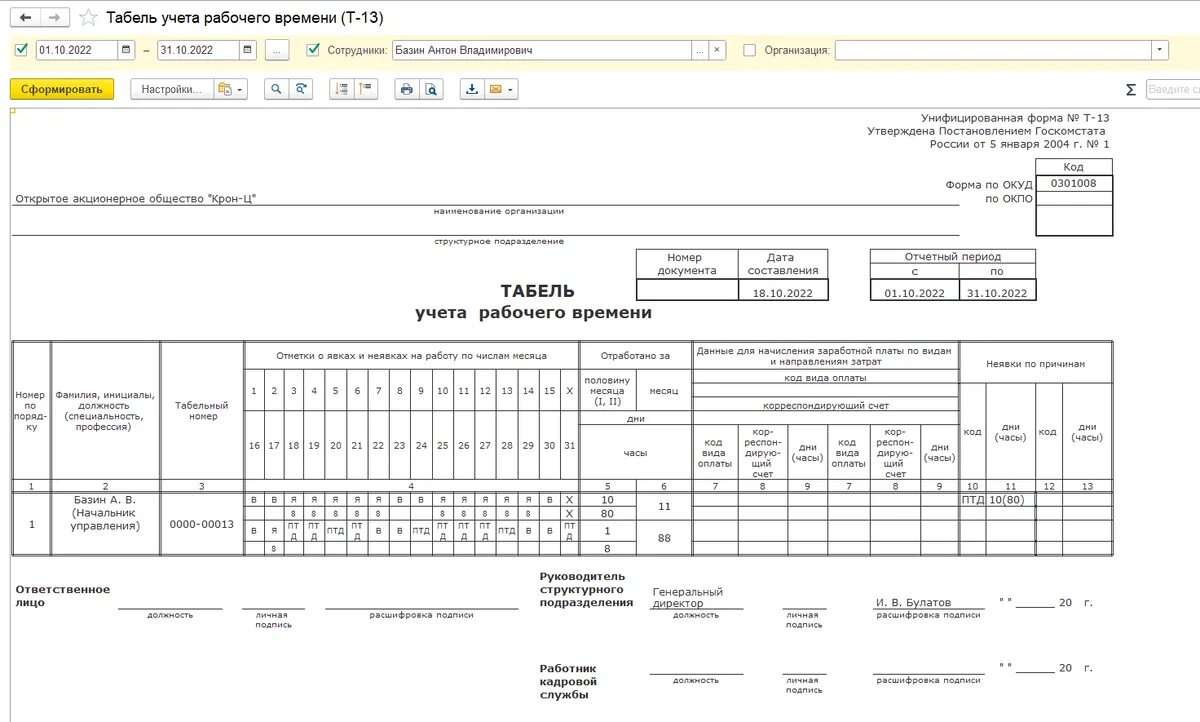Expand the Организация dropdown

point(1159,50)
